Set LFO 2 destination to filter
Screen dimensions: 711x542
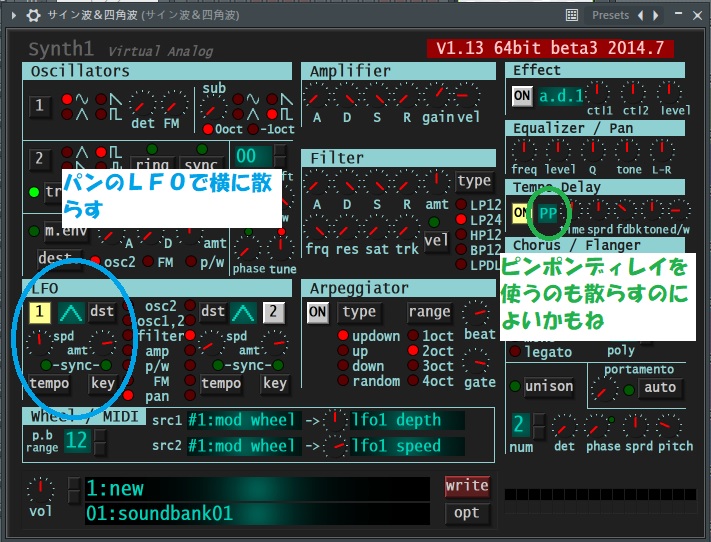(x=190, y=336)
